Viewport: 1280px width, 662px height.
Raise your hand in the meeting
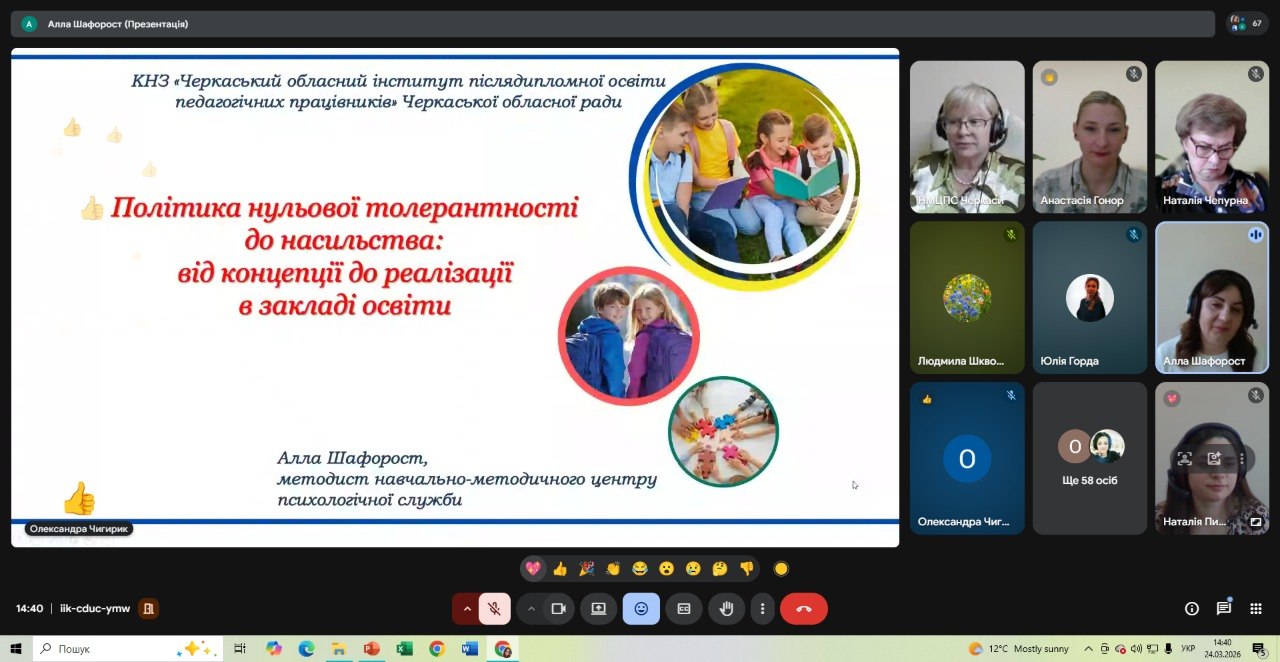coord(726,608)
